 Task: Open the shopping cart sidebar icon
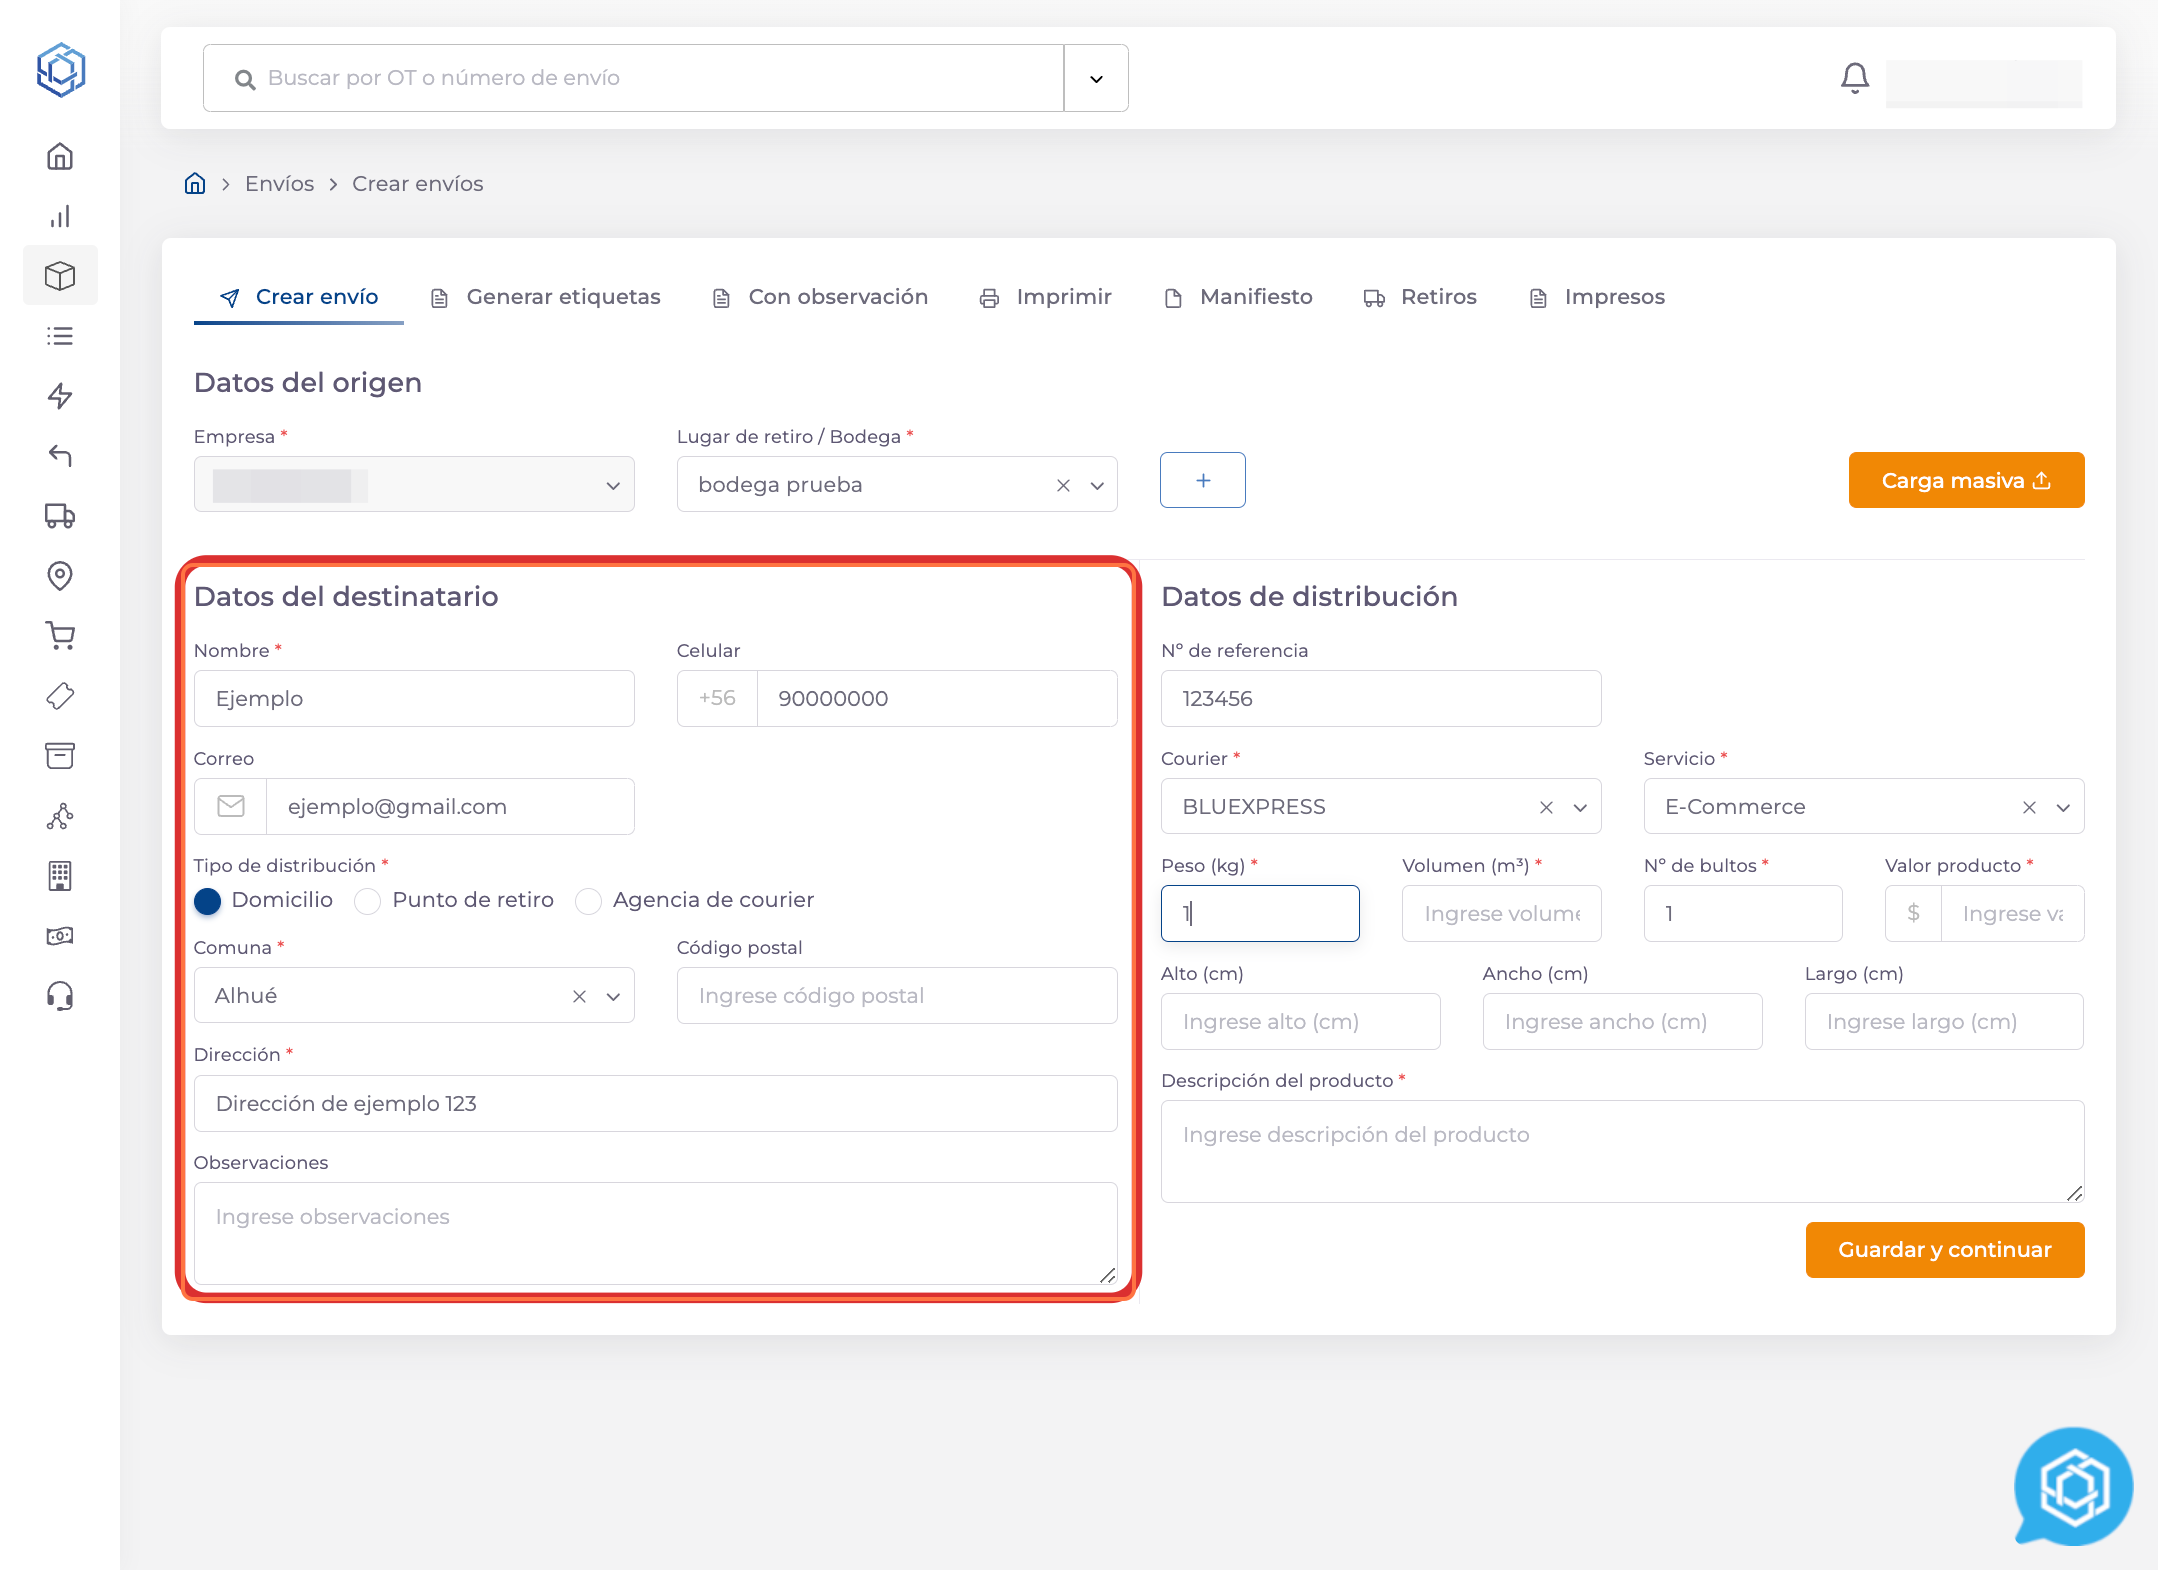[60, 636]
